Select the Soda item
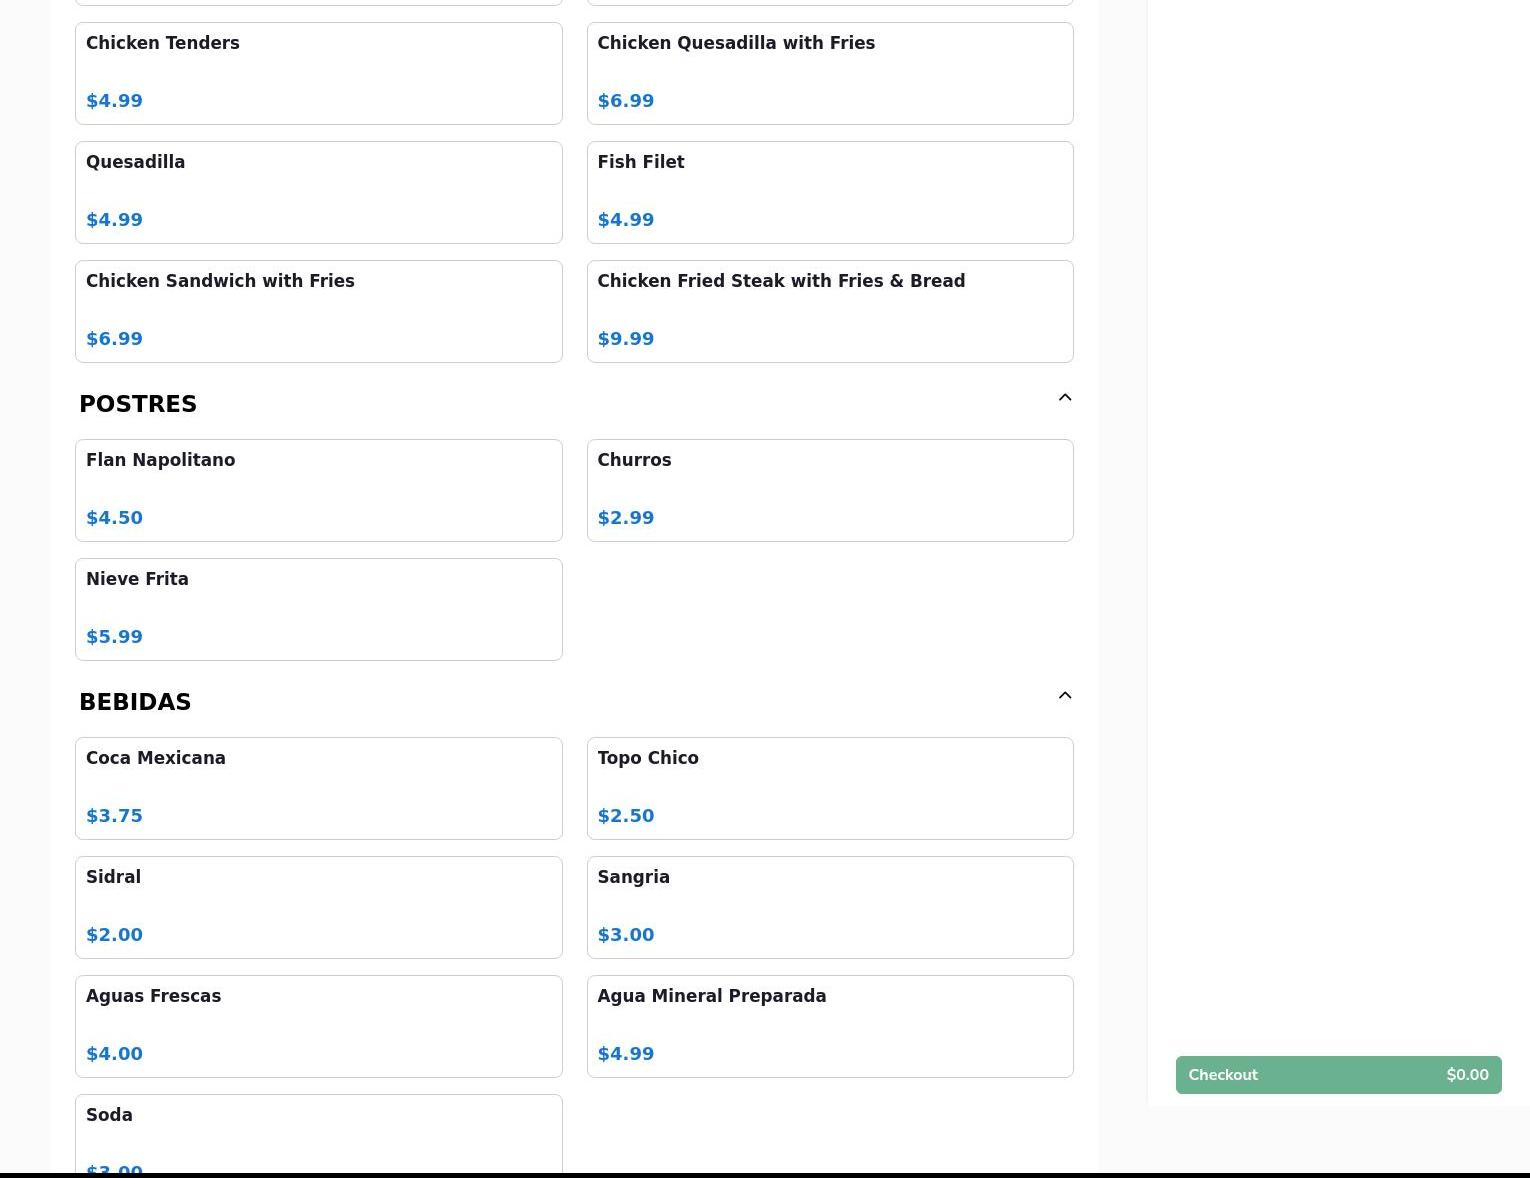 click(x=318, y=1135)
